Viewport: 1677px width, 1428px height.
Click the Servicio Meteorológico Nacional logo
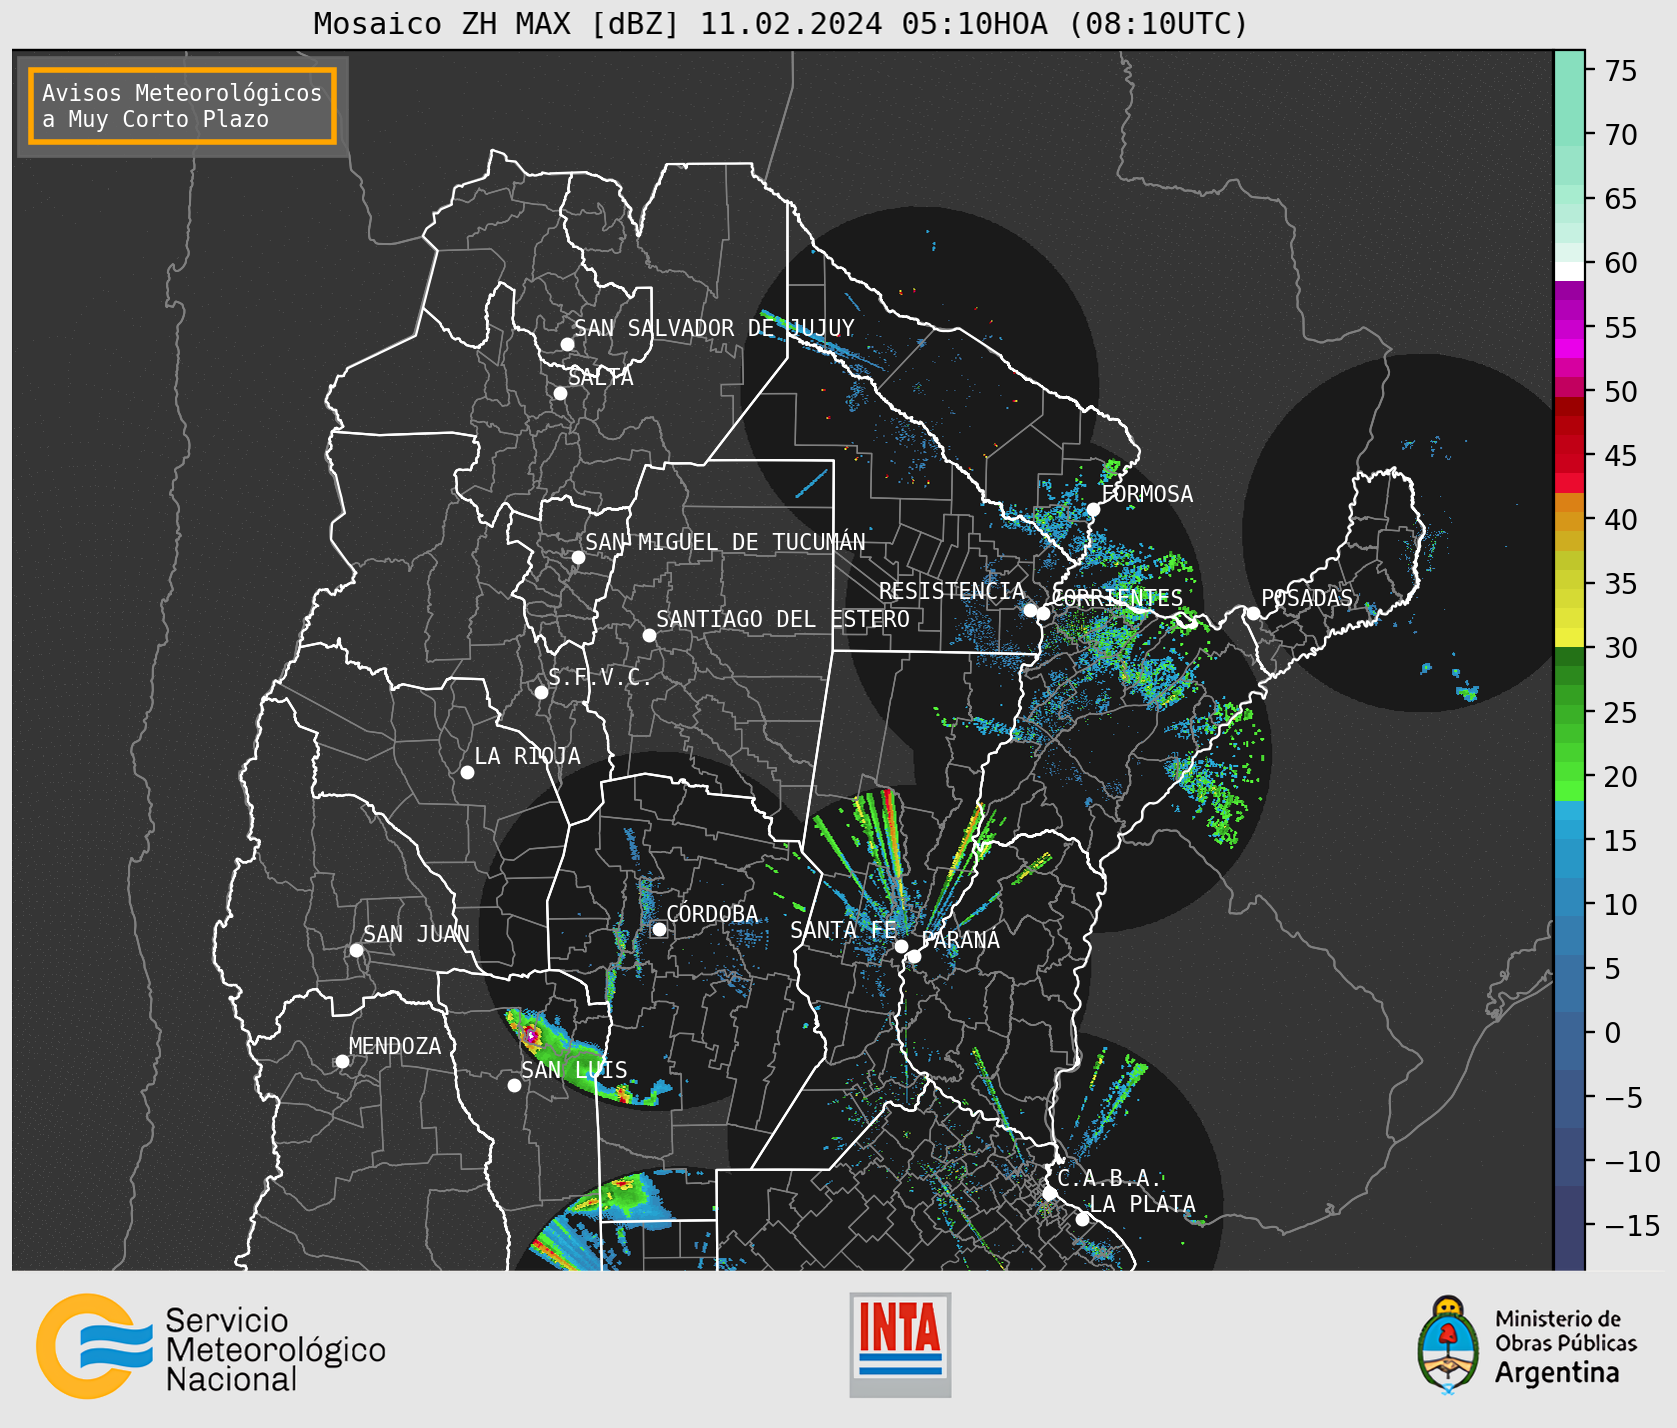[x=211, y=1347]
